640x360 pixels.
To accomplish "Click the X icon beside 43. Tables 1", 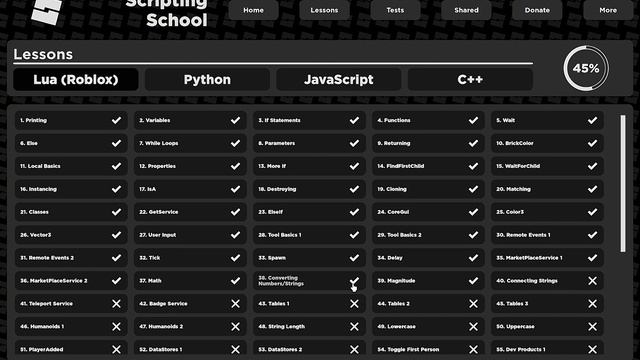I will 354,304.
